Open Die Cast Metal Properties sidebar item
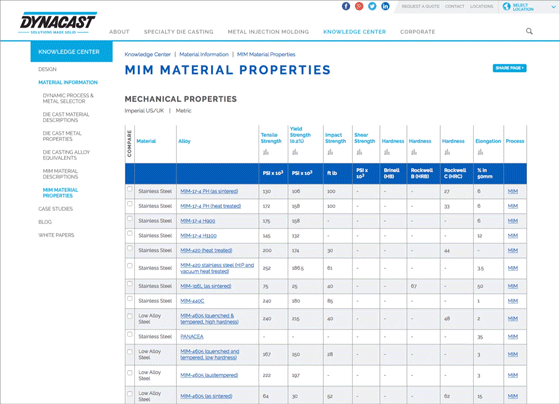The image size is (560, 404). tap(62, 136)
